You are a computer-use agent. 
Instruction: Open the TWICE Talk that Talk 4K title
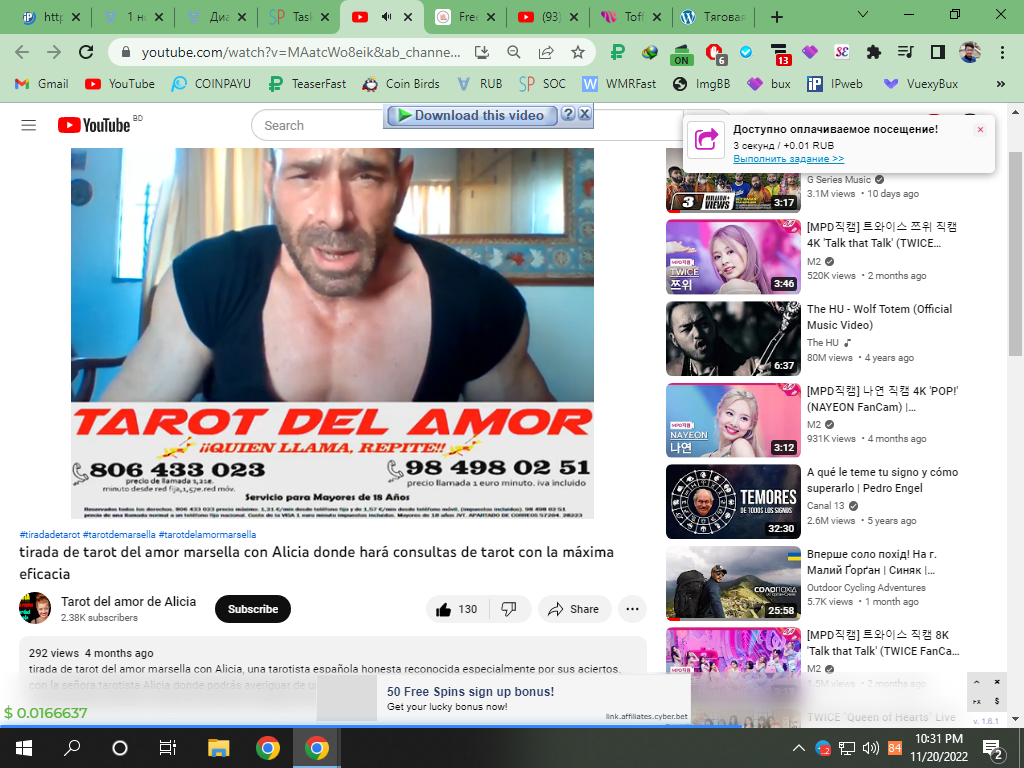(x=882, y=235)
